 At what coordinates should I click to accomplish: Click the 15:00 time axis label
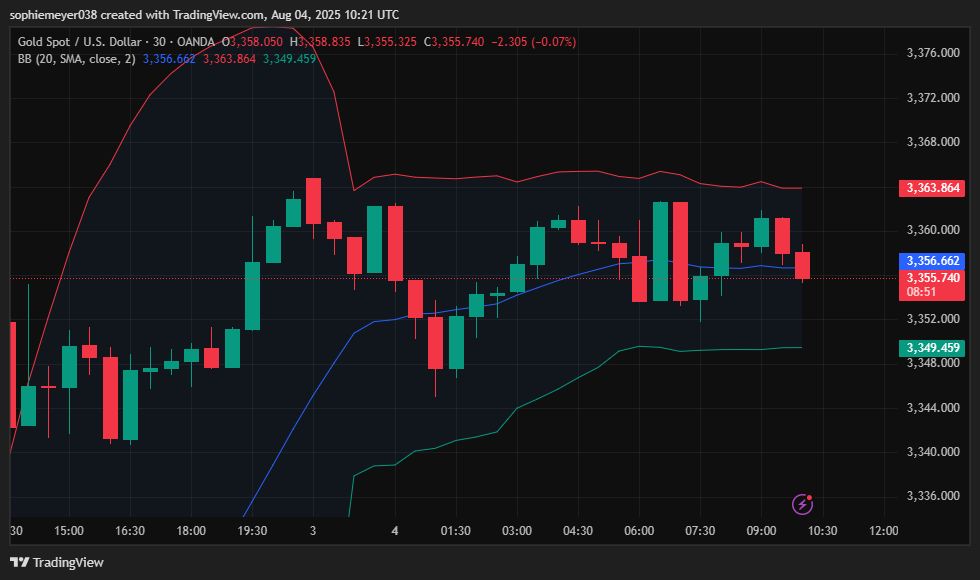69,531
